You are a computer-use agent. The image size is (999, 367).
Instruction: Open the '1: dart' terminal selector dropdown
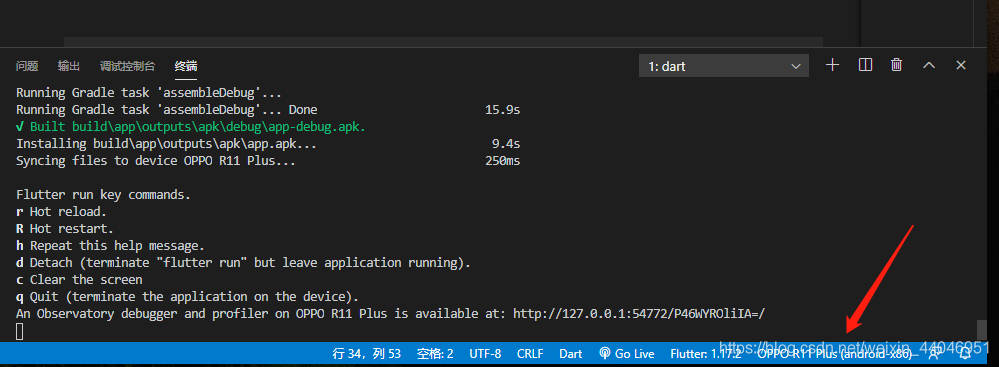pyautogui.click(x=724, y=66)
